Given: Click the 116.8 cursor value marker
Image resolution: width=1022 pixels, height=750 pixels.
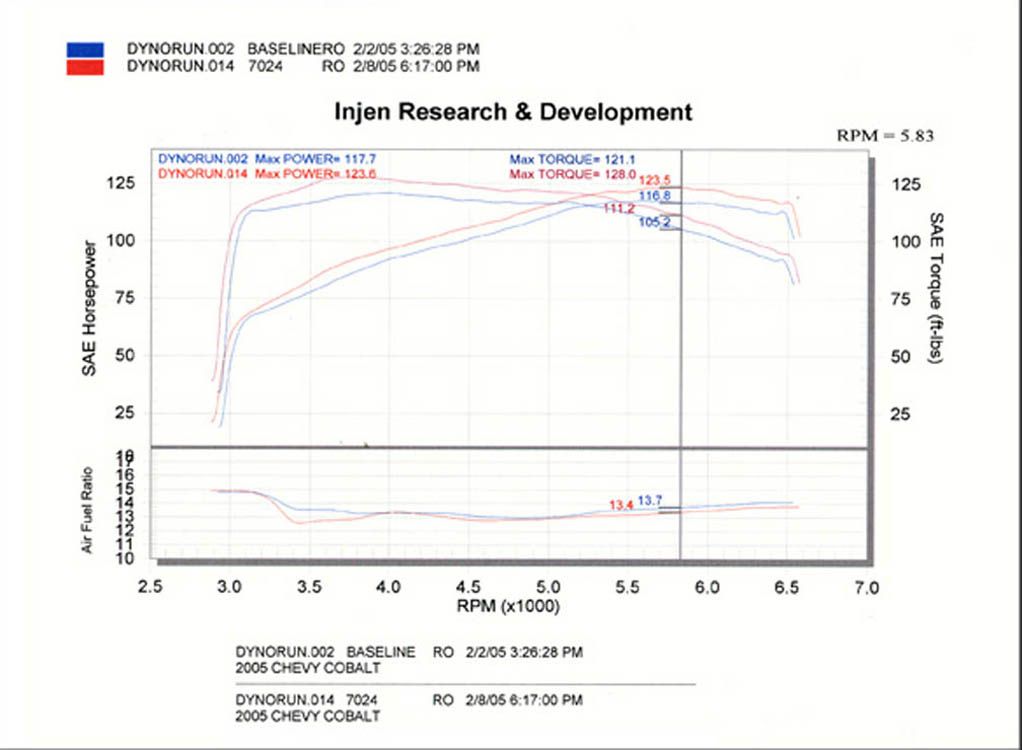Looking at the screenshot, I should [654, 195].
